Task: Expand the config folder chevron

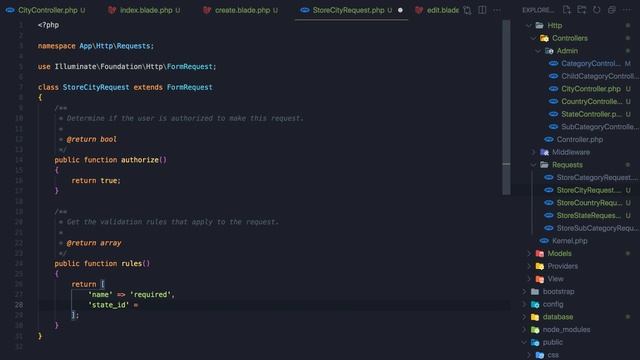Action: pos(524,304)
